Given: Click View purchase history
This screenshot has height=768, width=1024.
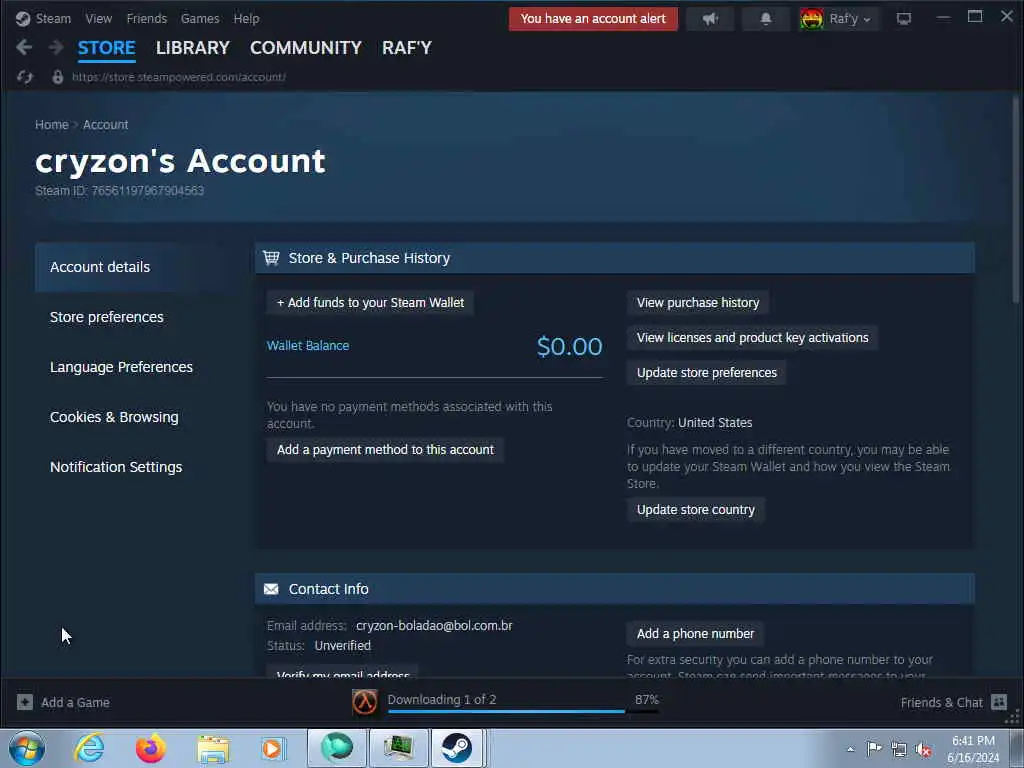Looking at the screenshot, I should pos(697,303).
